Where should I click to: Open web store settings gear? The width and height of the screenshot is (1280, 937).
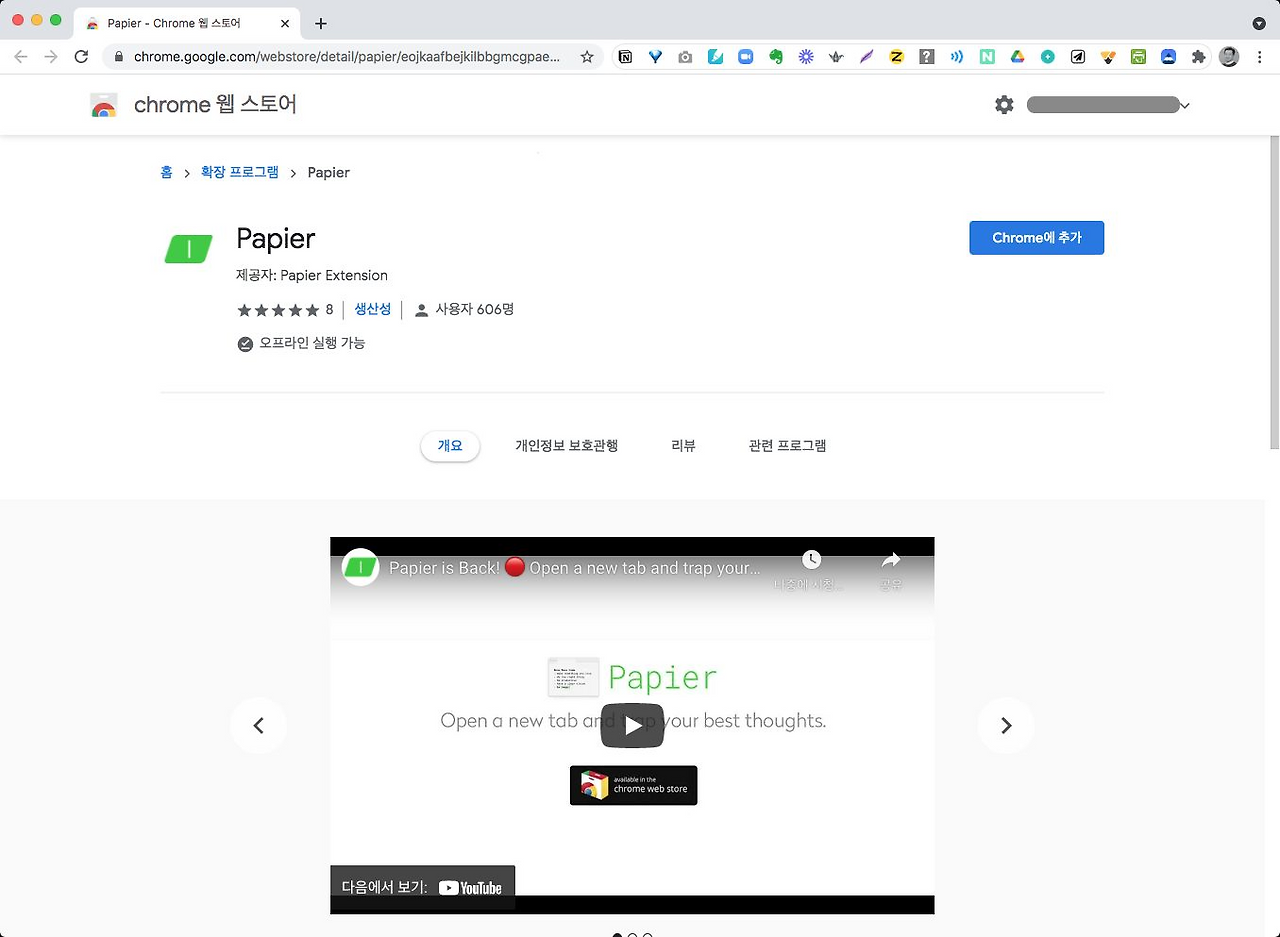pyautogui.click(x=1004, y=105)
